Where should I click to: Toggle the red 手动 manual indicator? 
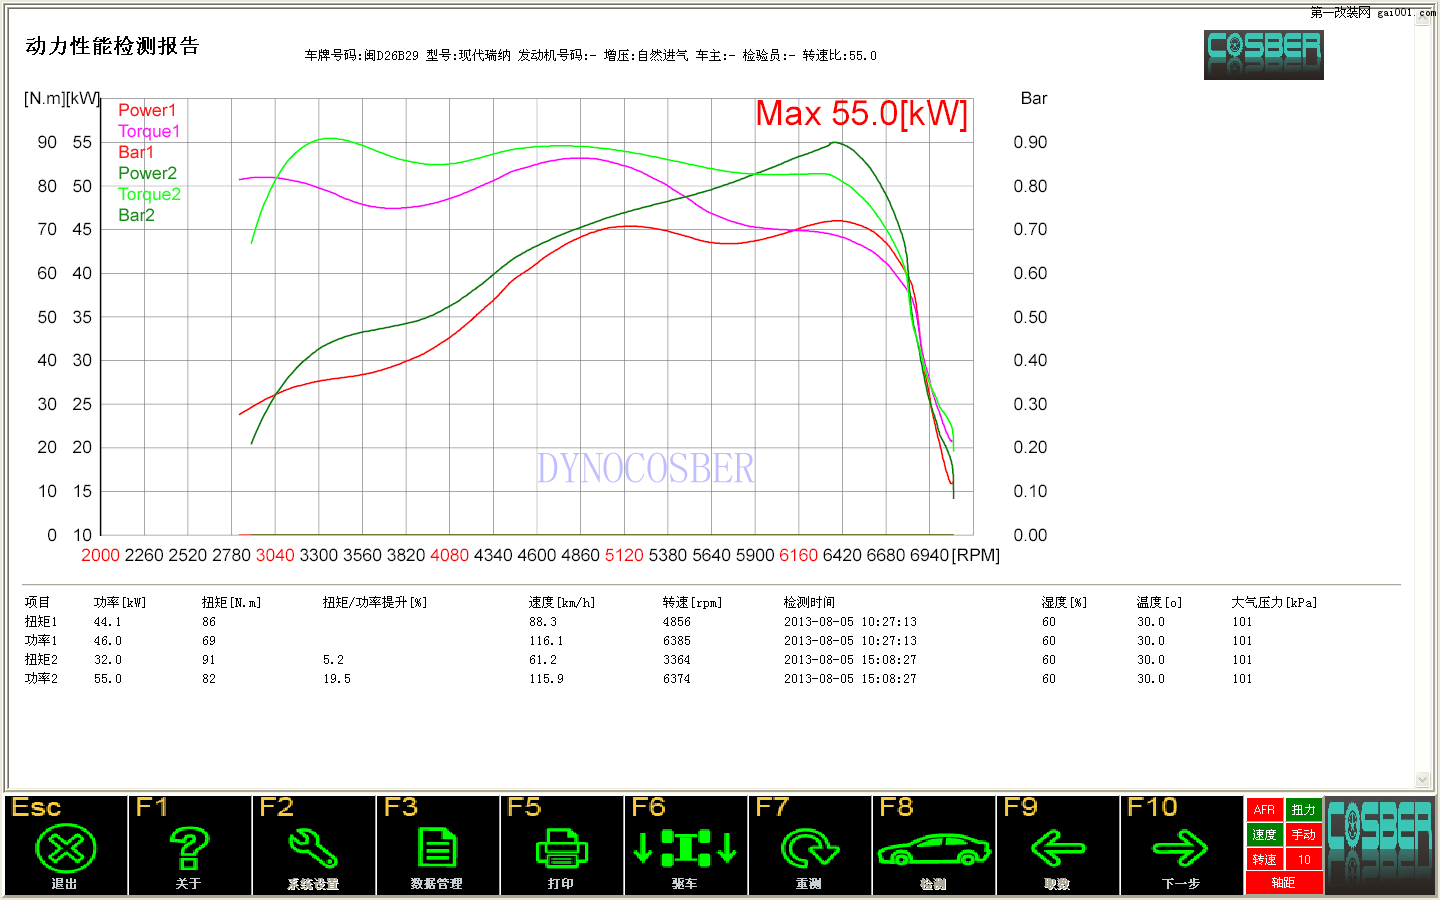pos(1304,834)
